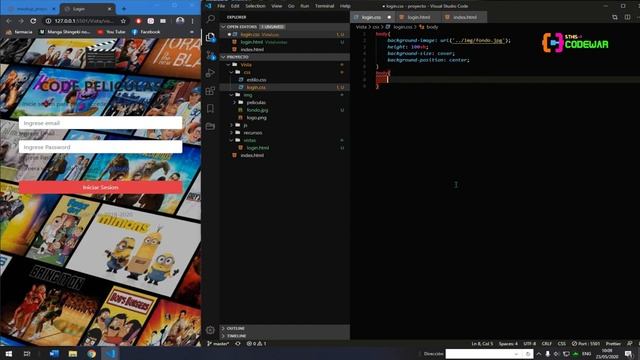Open Chrome's three-dot menu
This screenshot has width=640, height=360.
pos(193,21)
